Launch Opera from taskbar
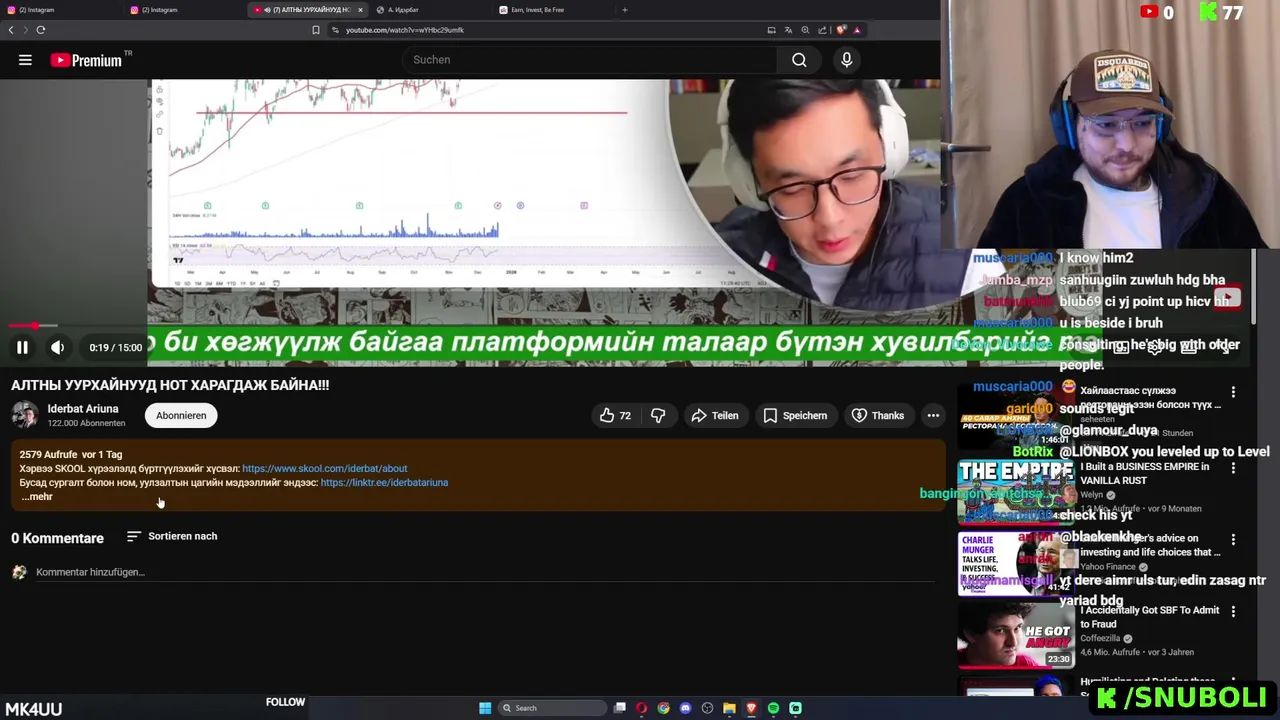Screen dimensions: 1280x720 (x=641, y=708)
